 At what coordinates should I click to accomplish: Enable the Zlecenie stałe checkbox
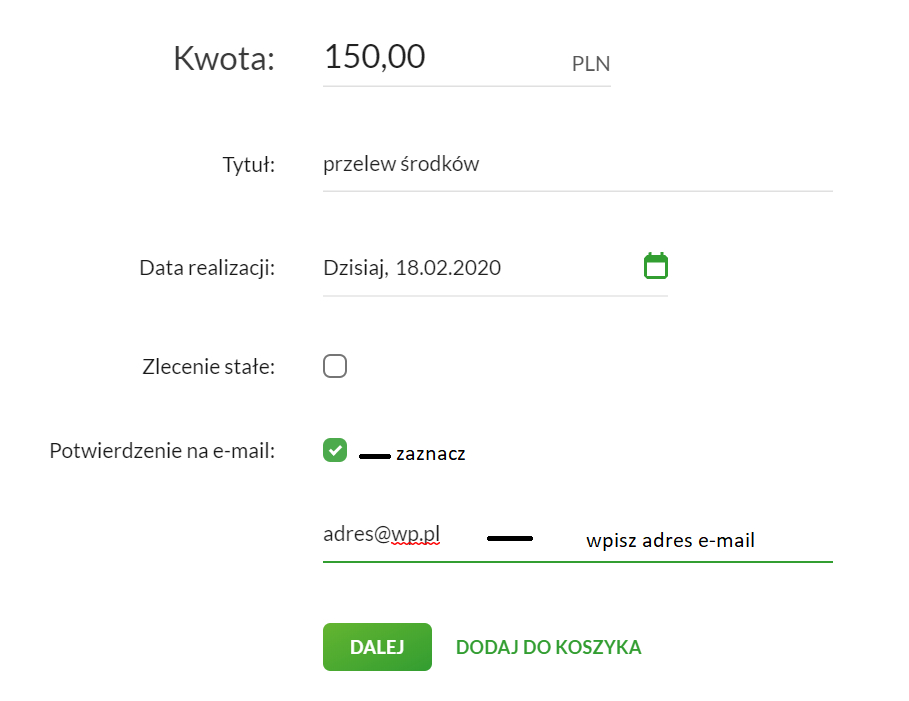(x=335, y=366)
